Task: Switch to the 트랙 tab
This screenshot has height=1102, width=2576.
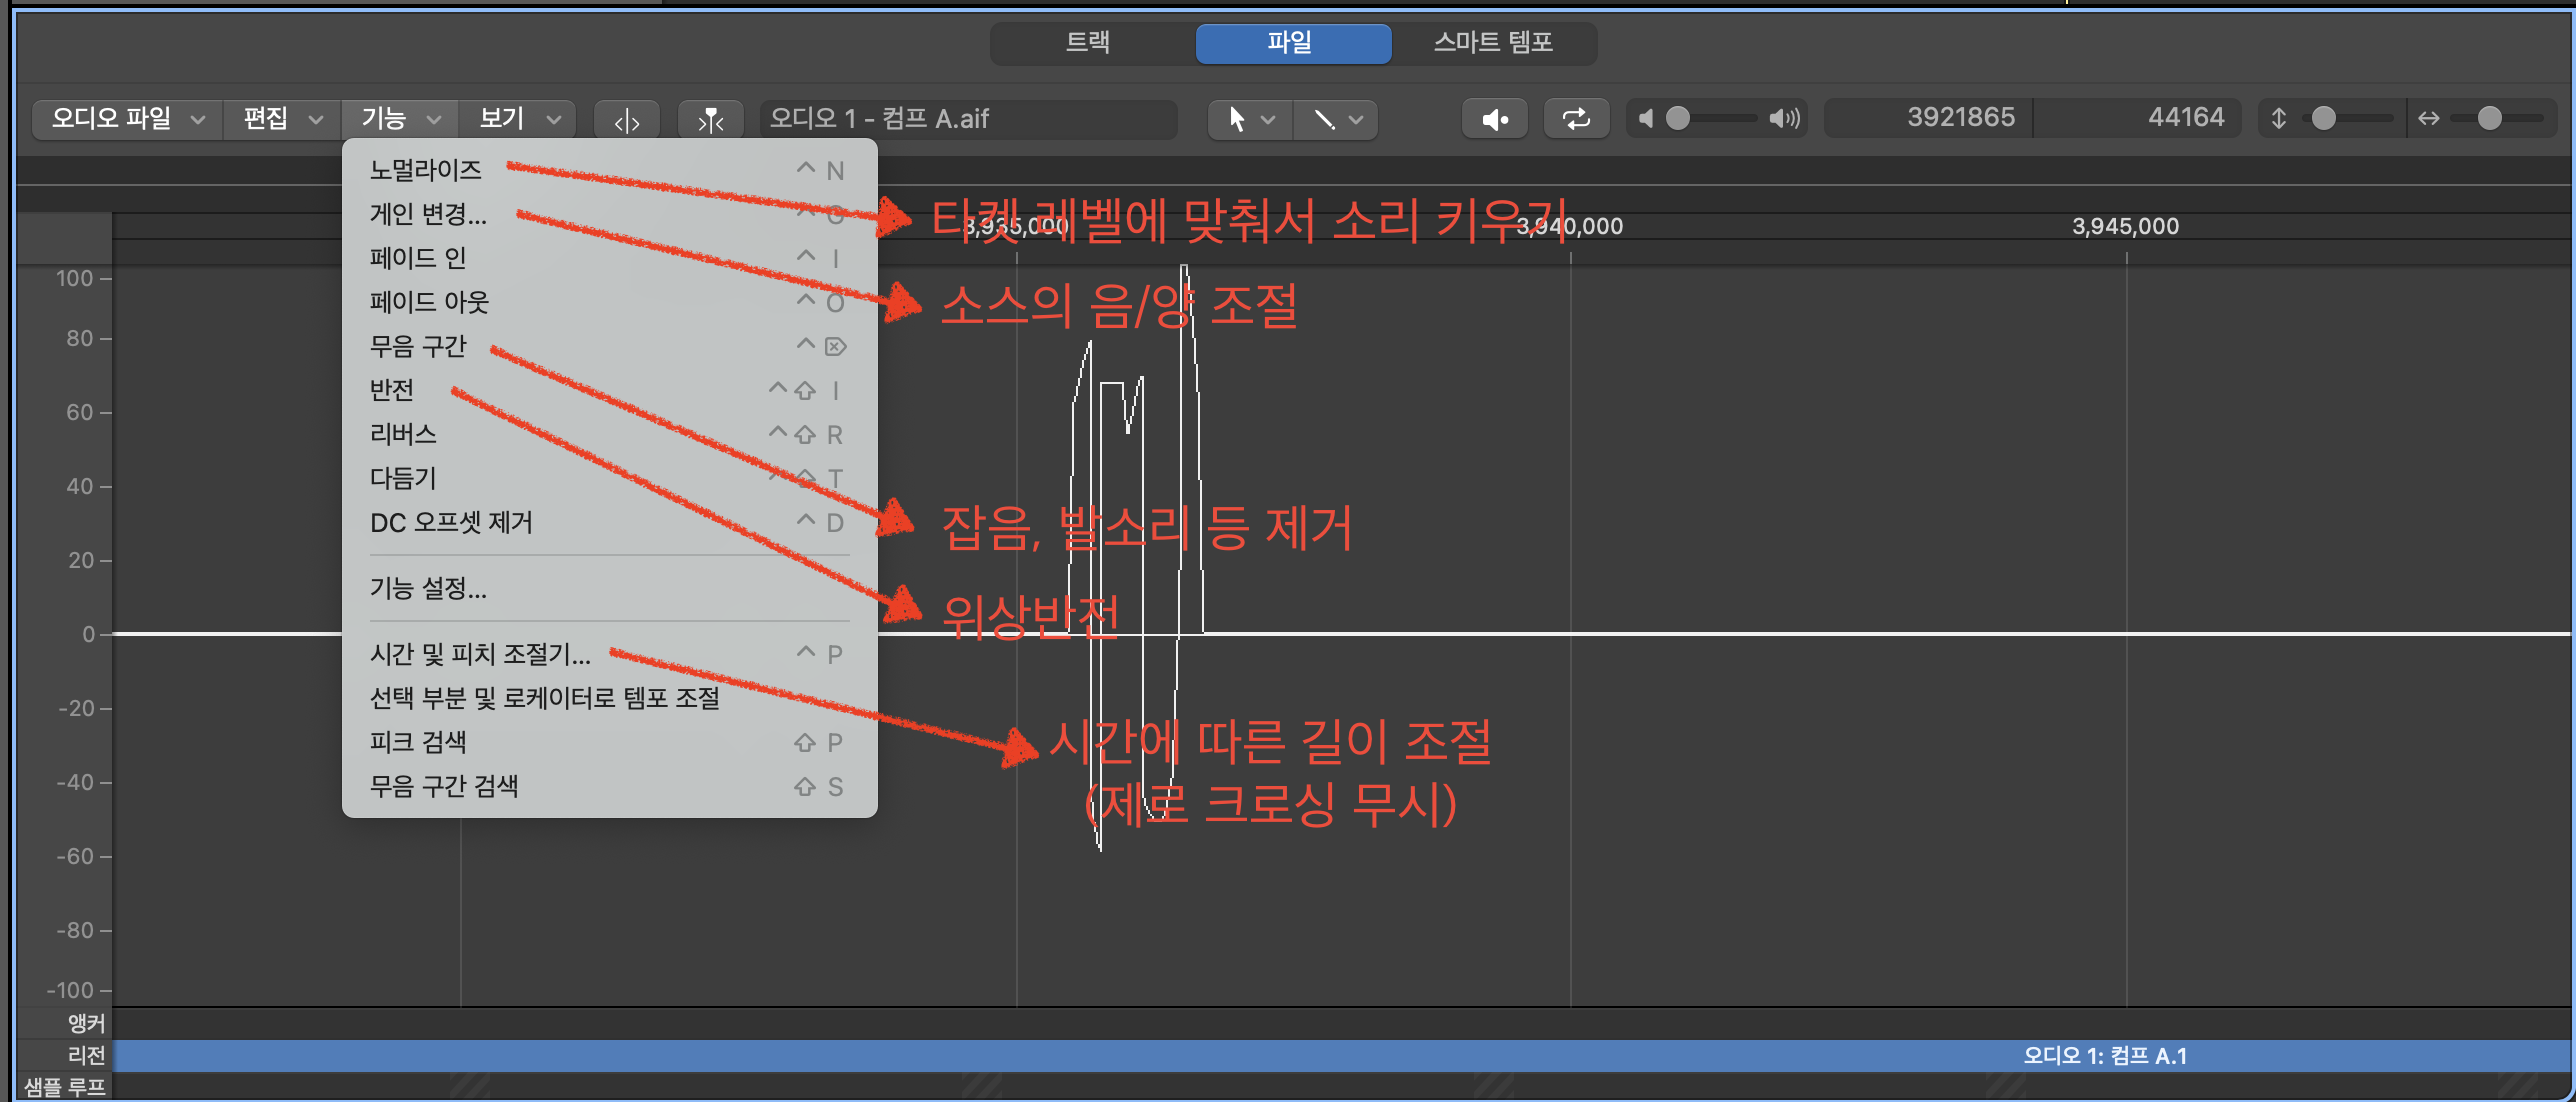Action: tap(1089, 42)
